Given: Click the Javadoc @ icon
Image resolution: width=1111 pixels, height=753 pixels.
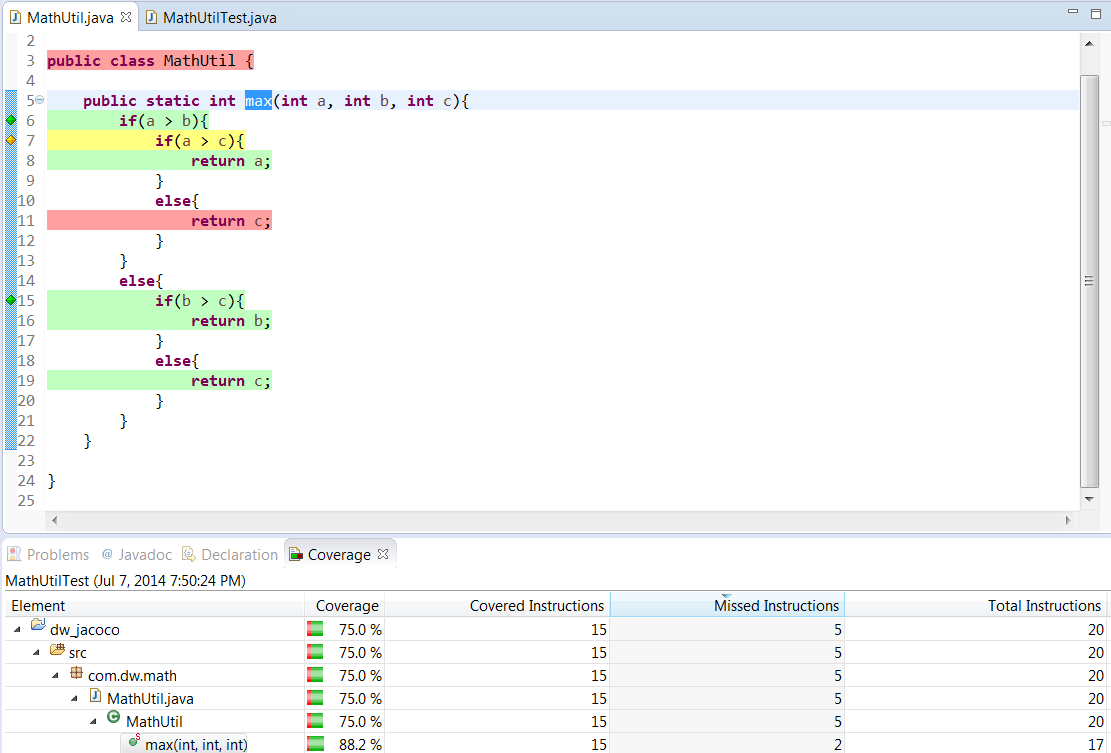Looking at the screenshot, I should pos(107,554).
